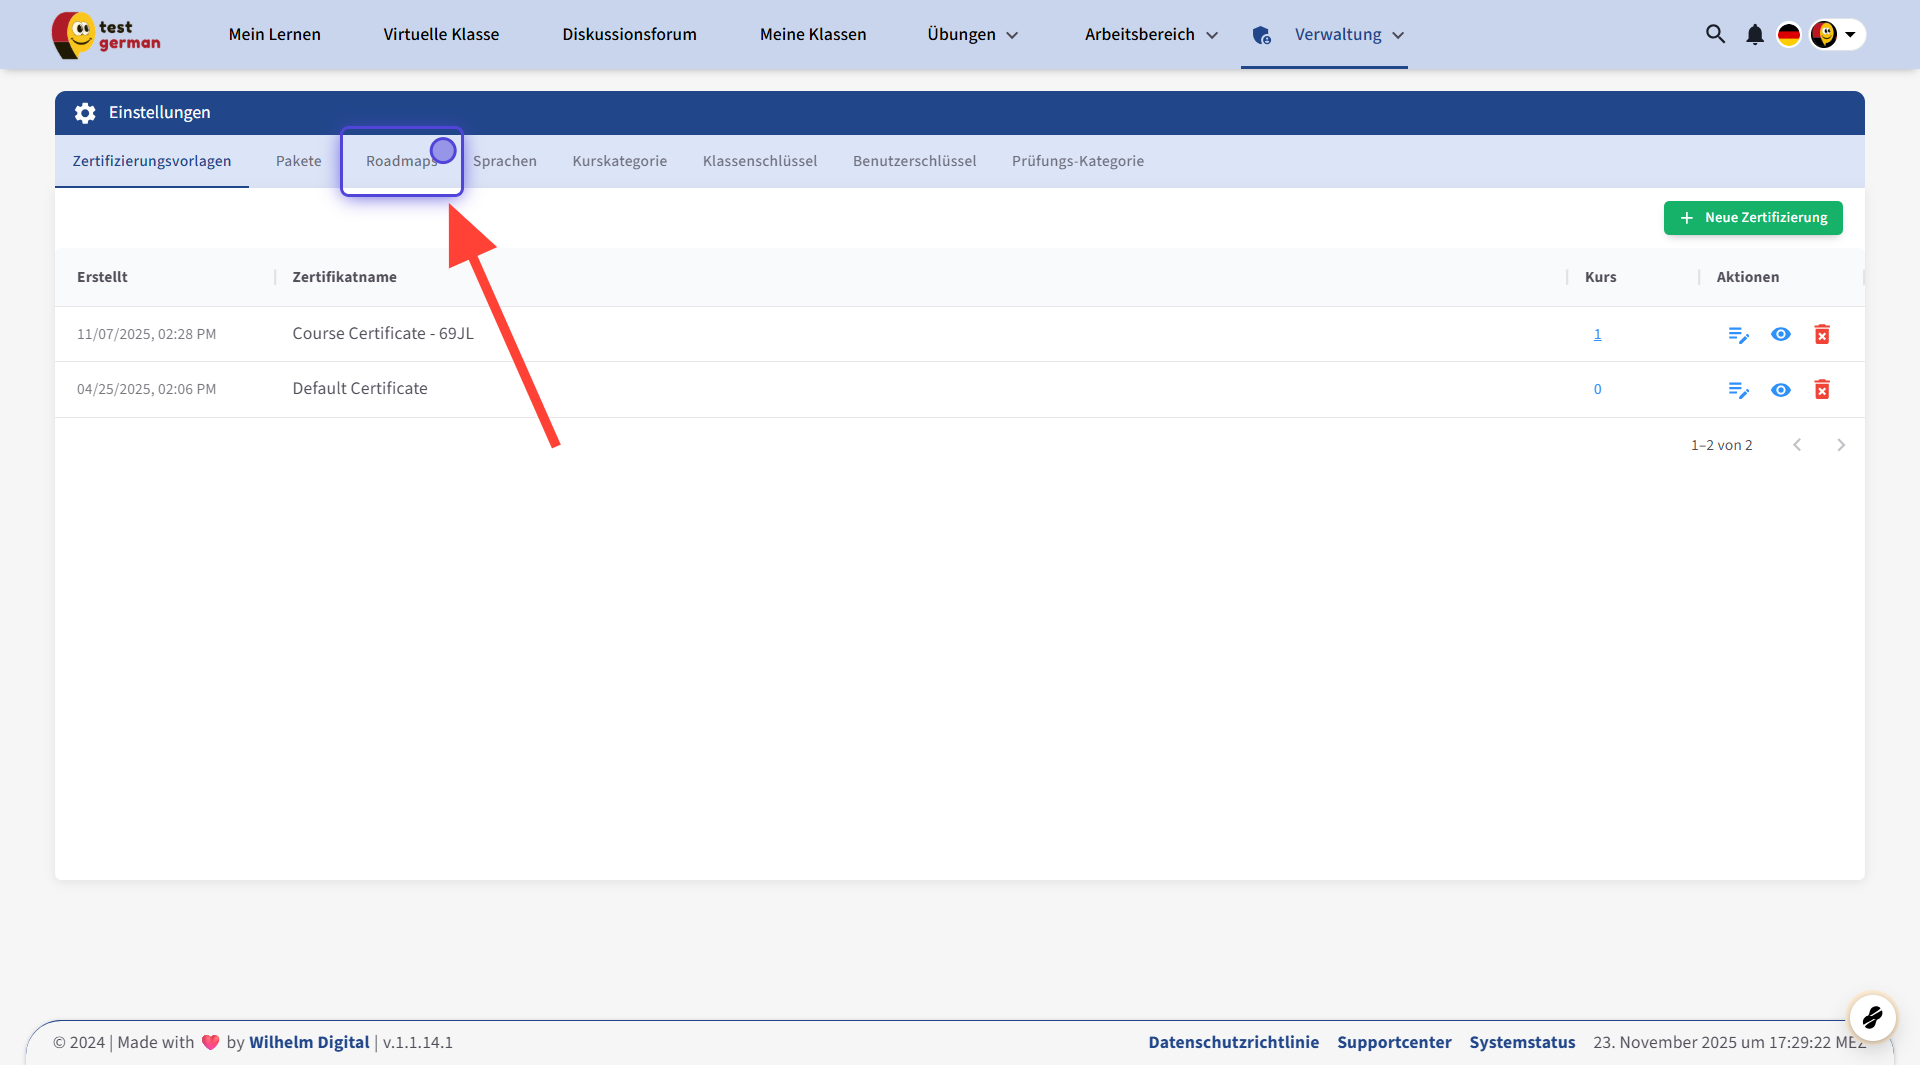Expand the Übungen dropdown menu
1920x1065 pixels.
tap(972, 35)
